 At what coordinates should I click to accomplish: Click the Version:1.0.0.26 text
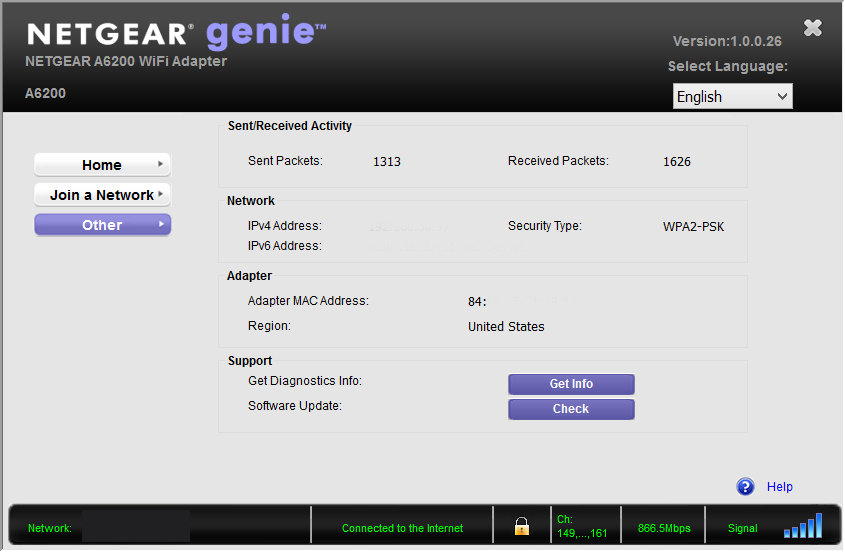pos(727,41)
